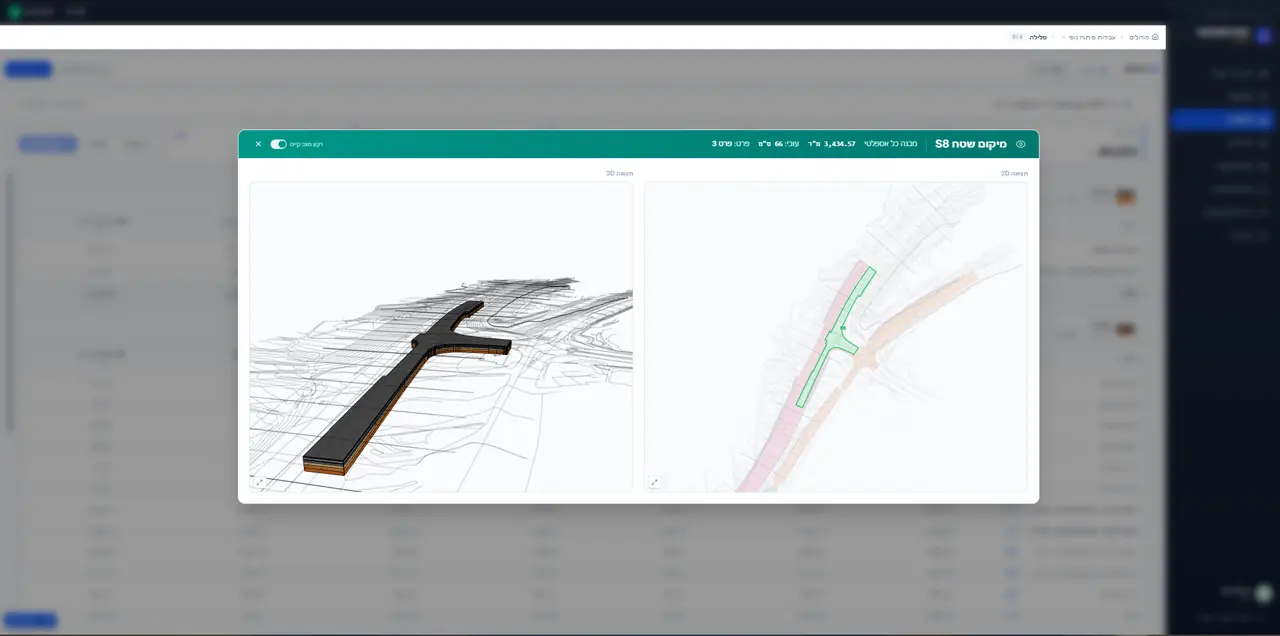Click the purple logo icon in sidebar
Viewport: 1280px width, 636px height.
[x=1264, y=35]
